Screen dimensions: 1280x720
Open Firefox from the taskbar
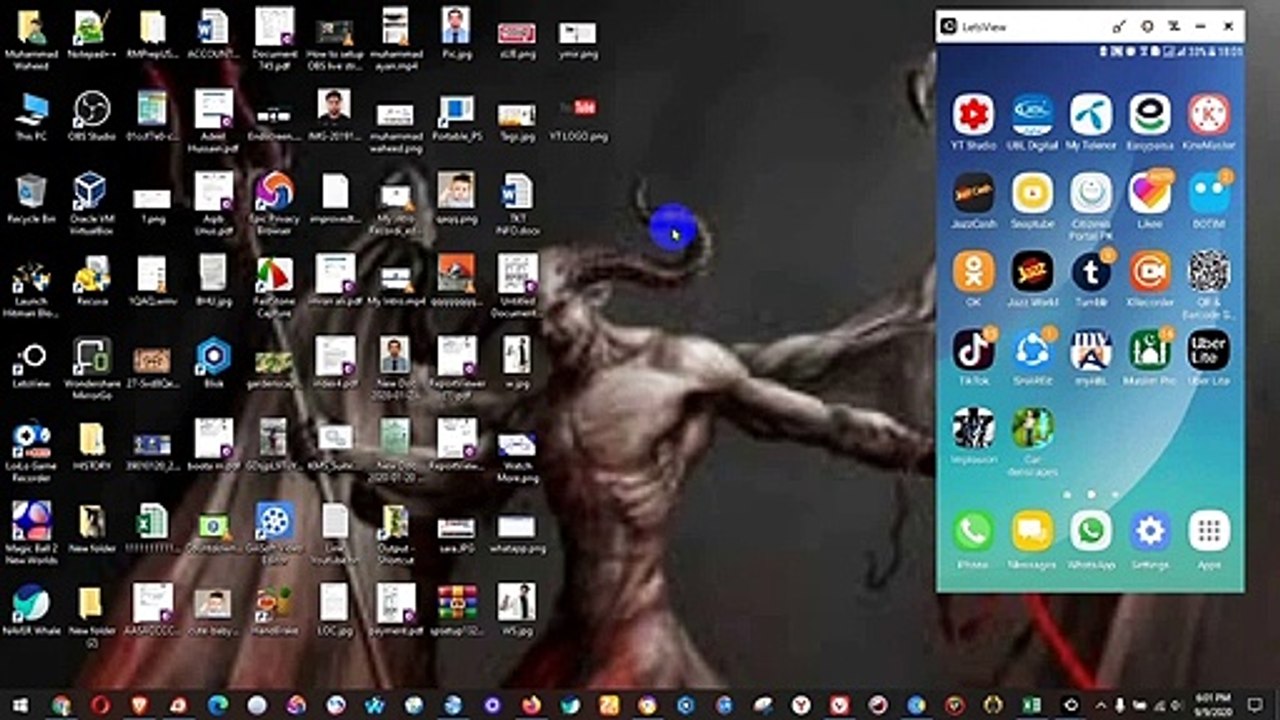point(531,705)
